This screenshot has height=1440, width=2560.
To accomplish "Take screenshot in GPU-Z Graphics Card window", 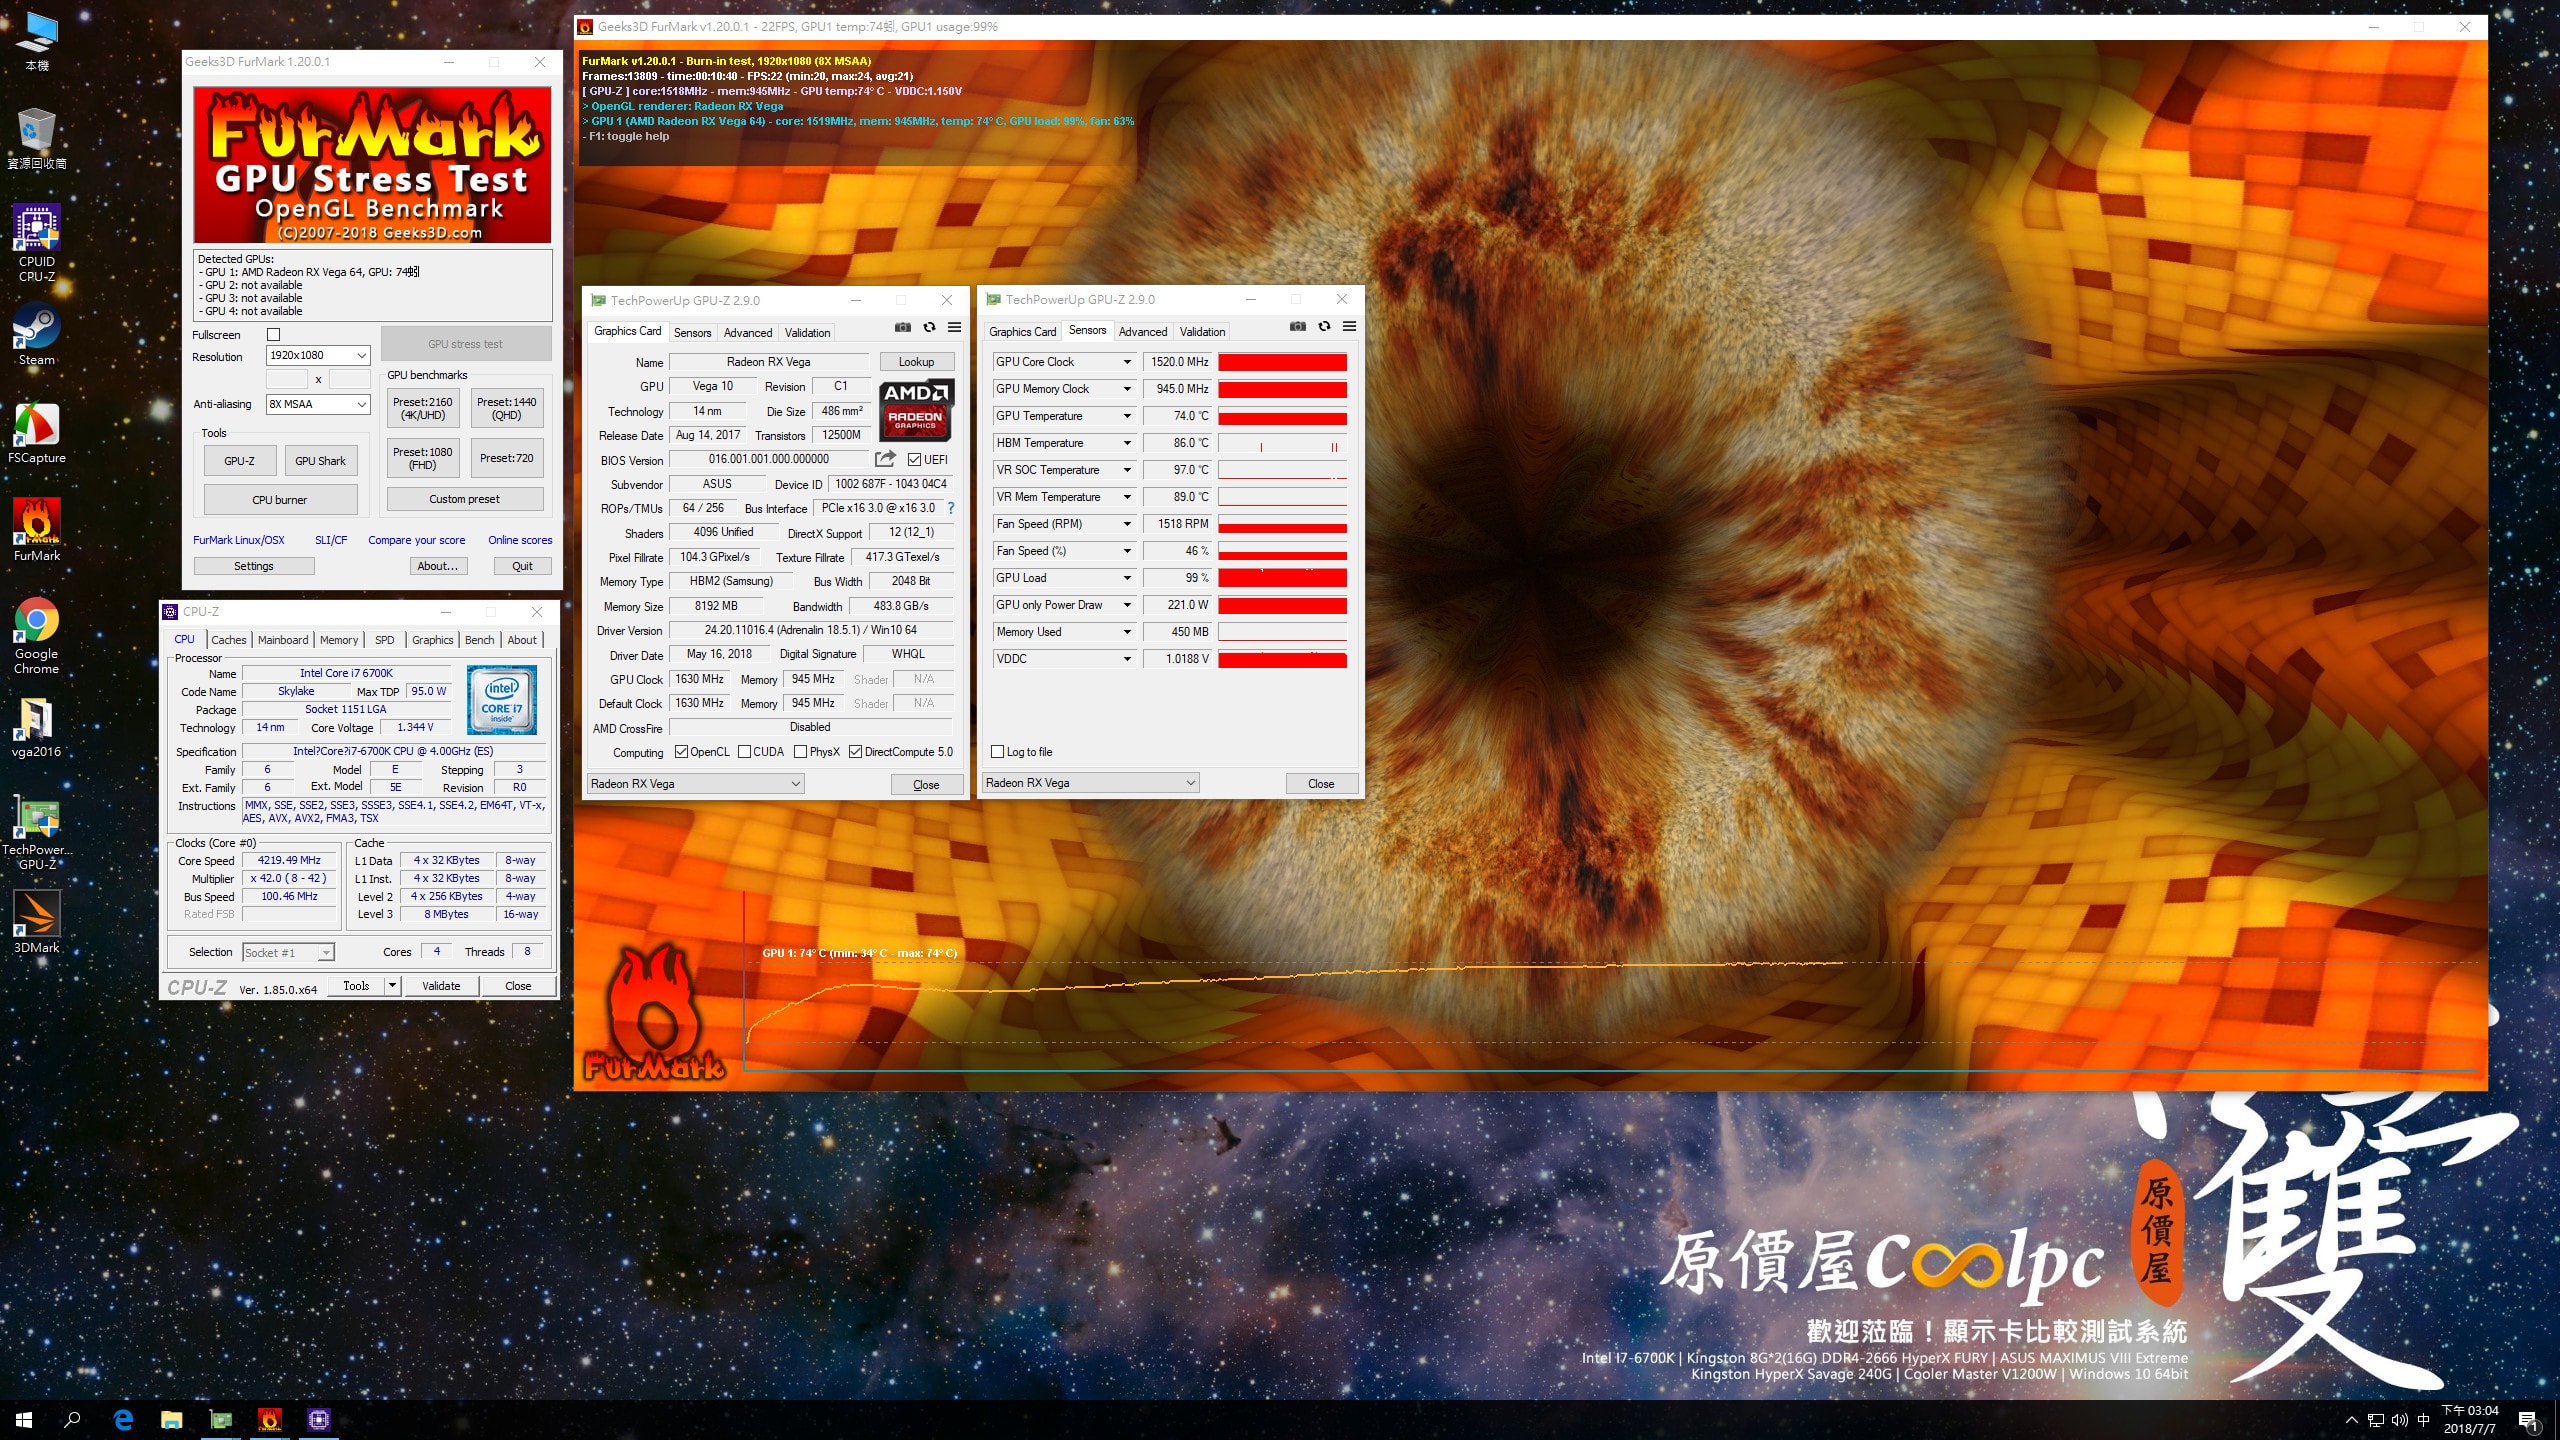I will pyautogui.click(x=903, y=327).
